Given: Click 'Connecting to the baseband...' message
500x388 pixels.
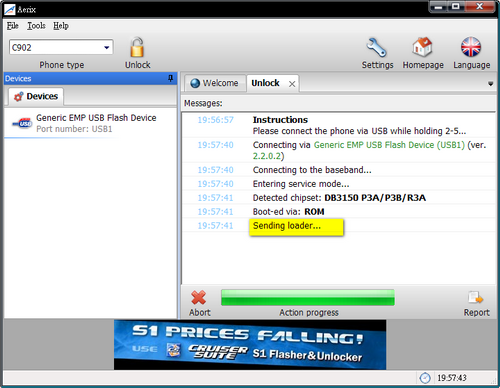Looking at the screenshot, I should (x=312, y=170).
